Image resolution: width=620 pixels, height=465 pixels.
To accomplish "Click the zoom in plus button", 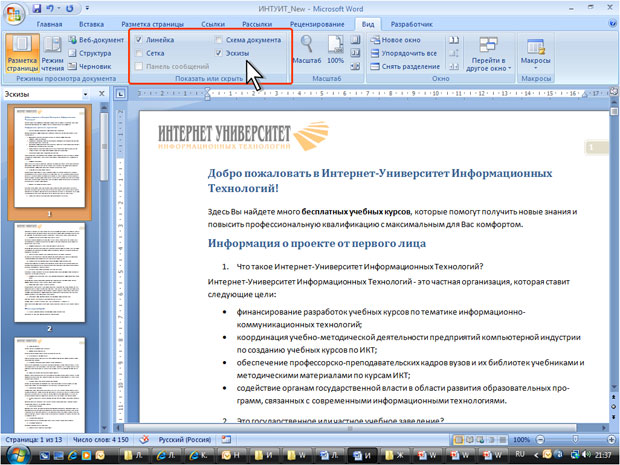I will pyautogui.click(x=611, y=440).
